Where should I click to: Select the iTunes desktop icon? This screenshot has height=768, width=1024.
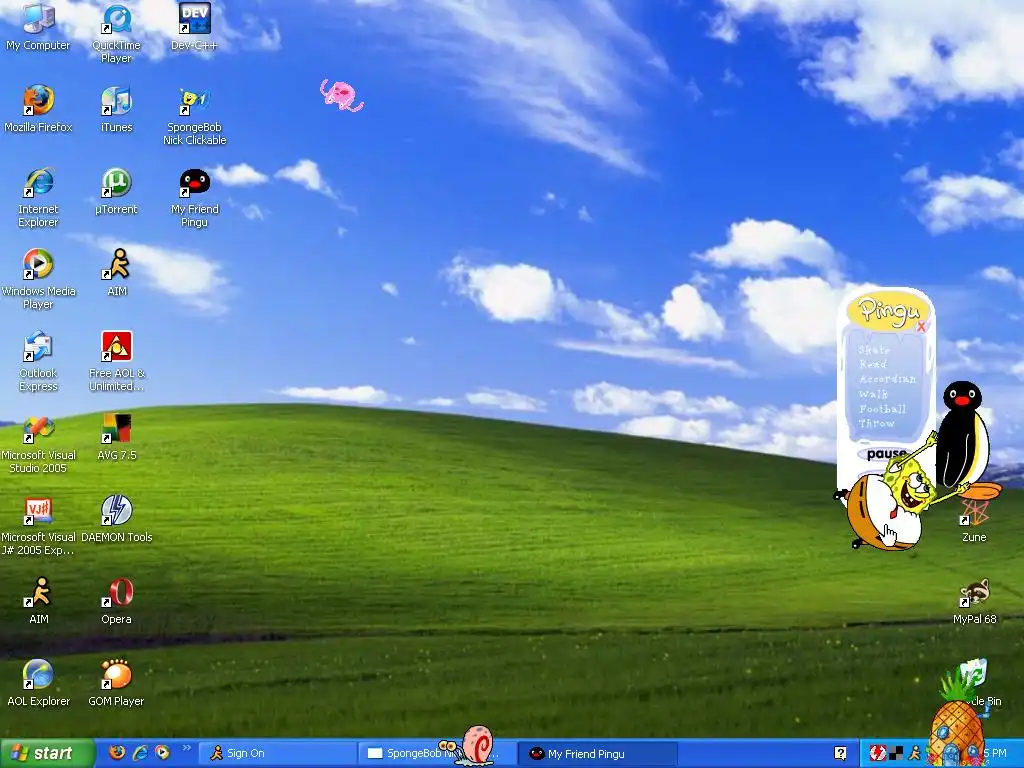point(116,108)
